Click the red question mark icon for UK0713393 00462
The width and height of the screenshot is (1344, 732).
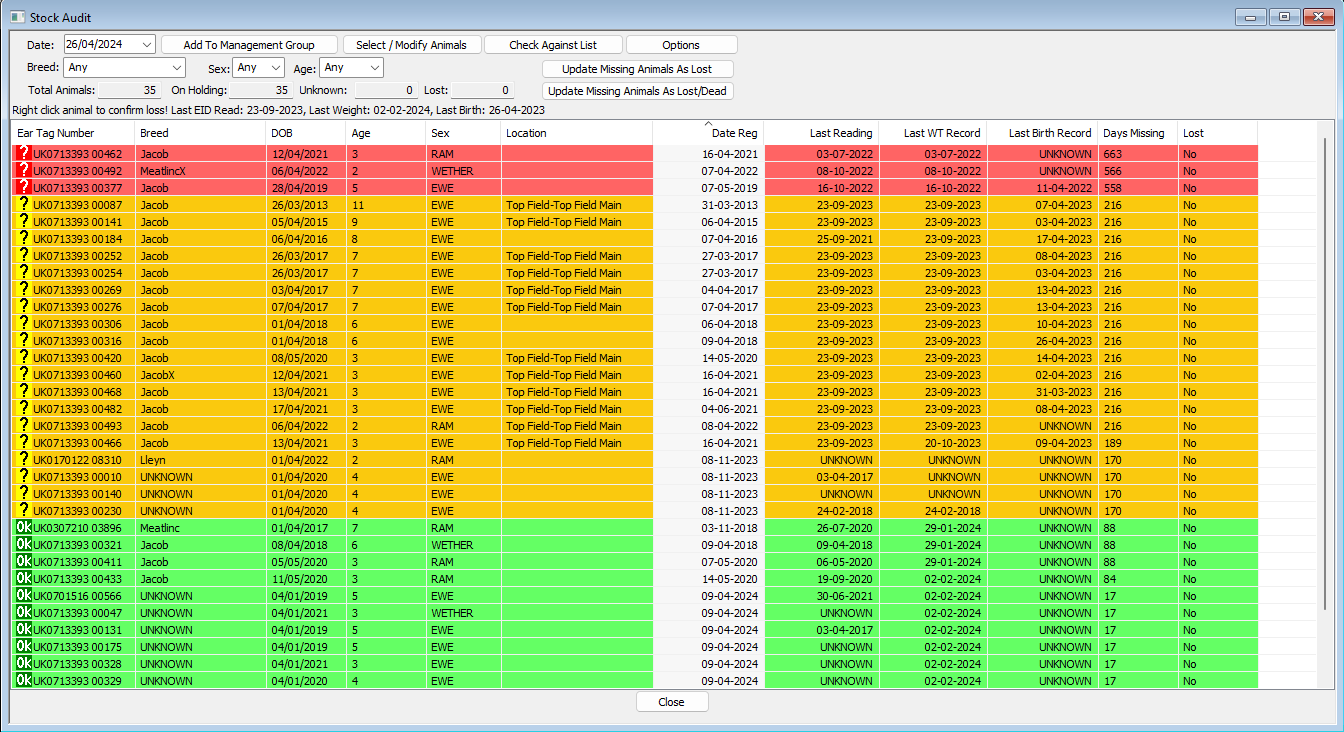pyautogui.click(x=24, y=154)
